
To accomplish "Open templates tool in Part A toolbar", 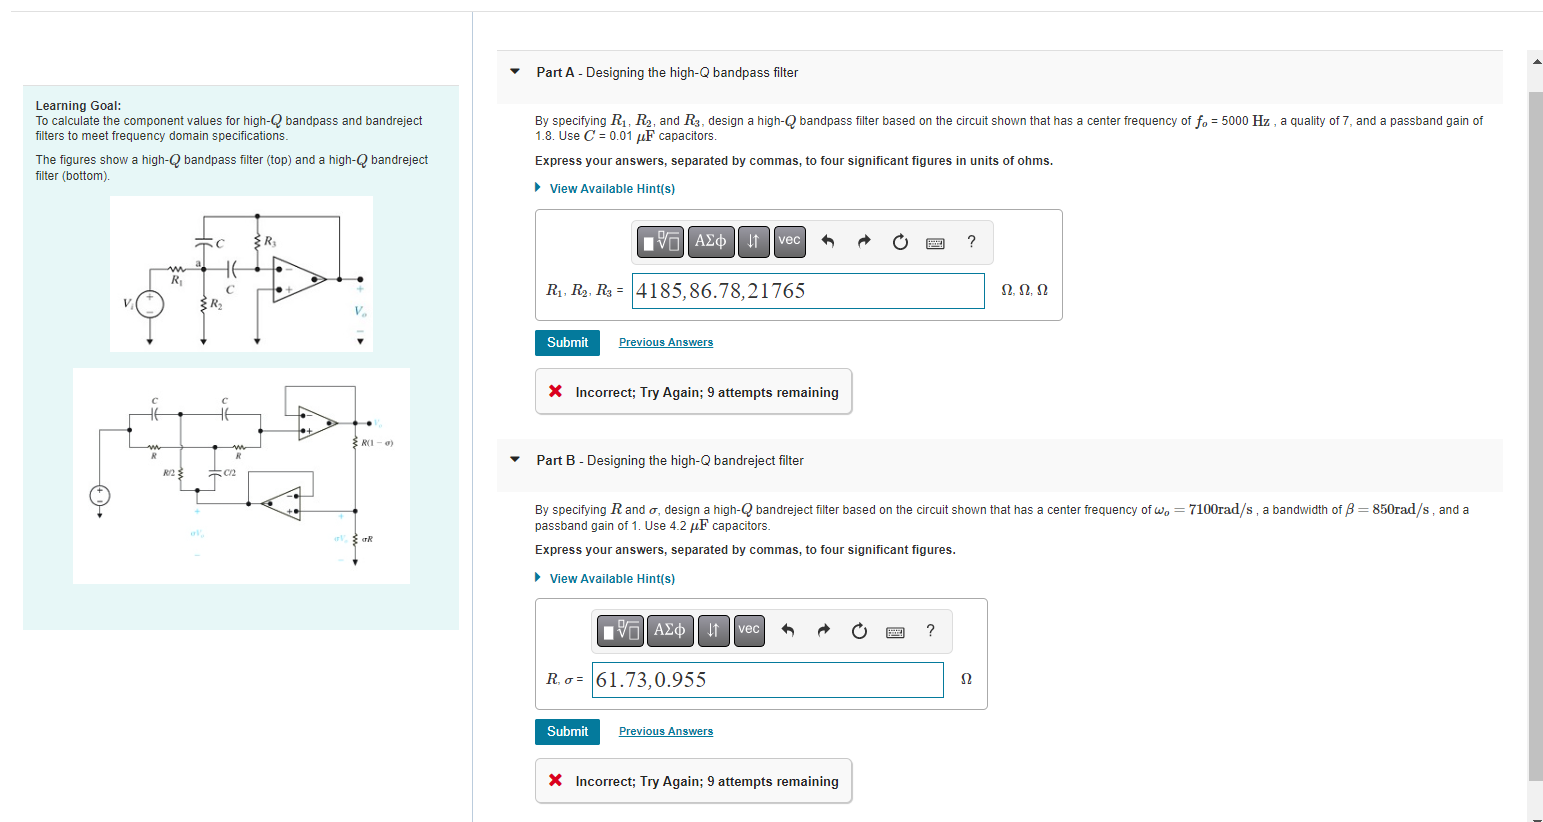I will coord(660,241).
